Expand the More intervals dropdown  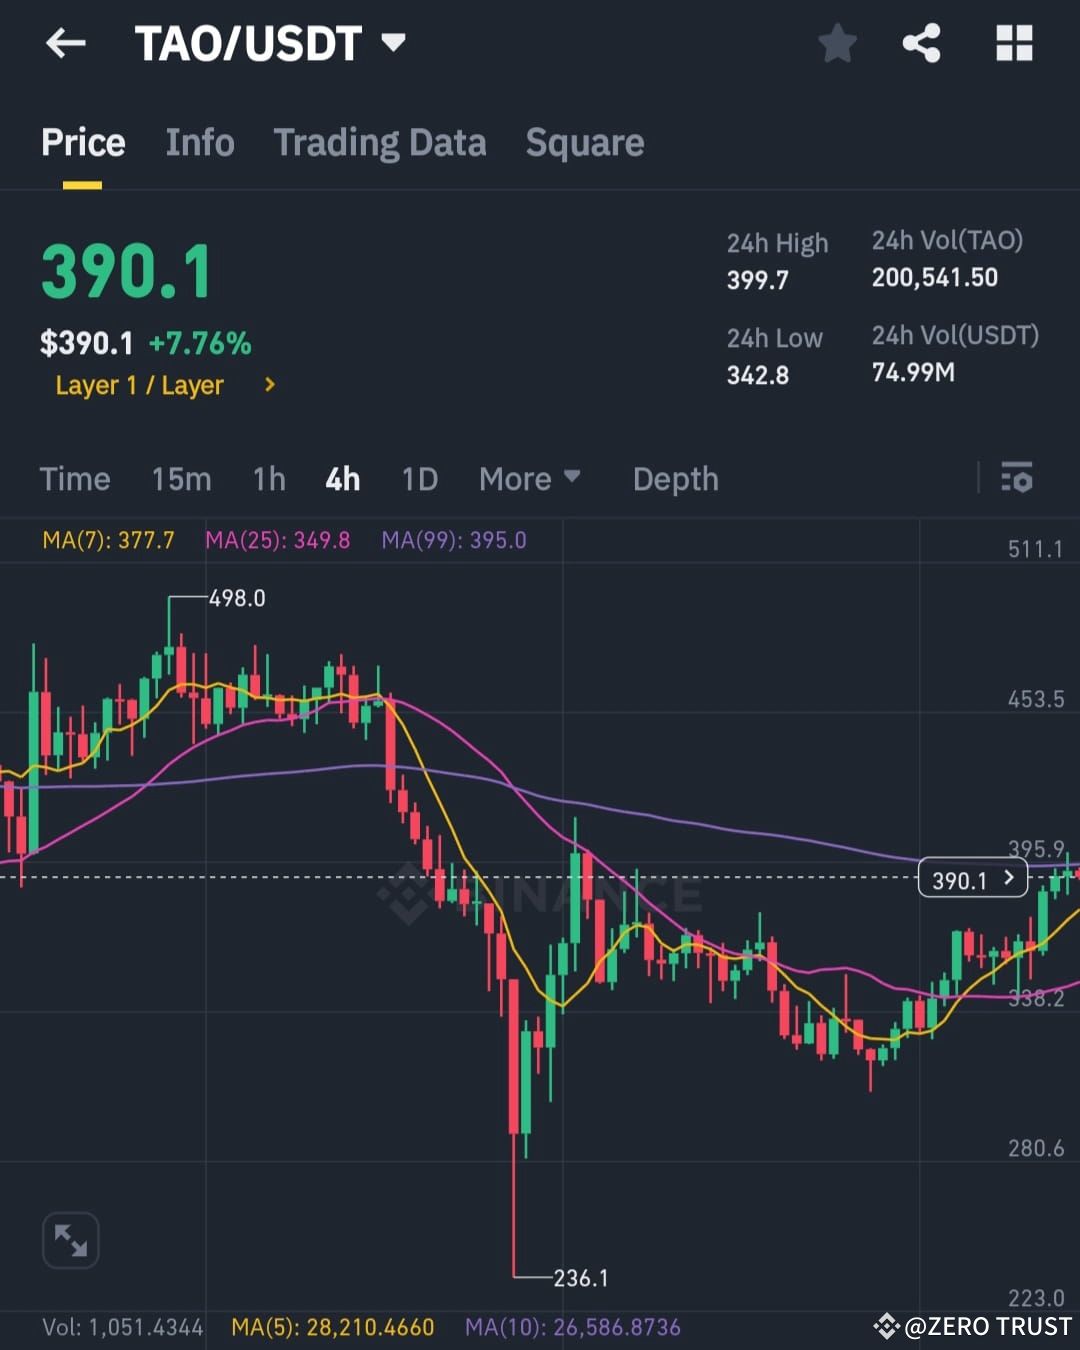(529, 479)
